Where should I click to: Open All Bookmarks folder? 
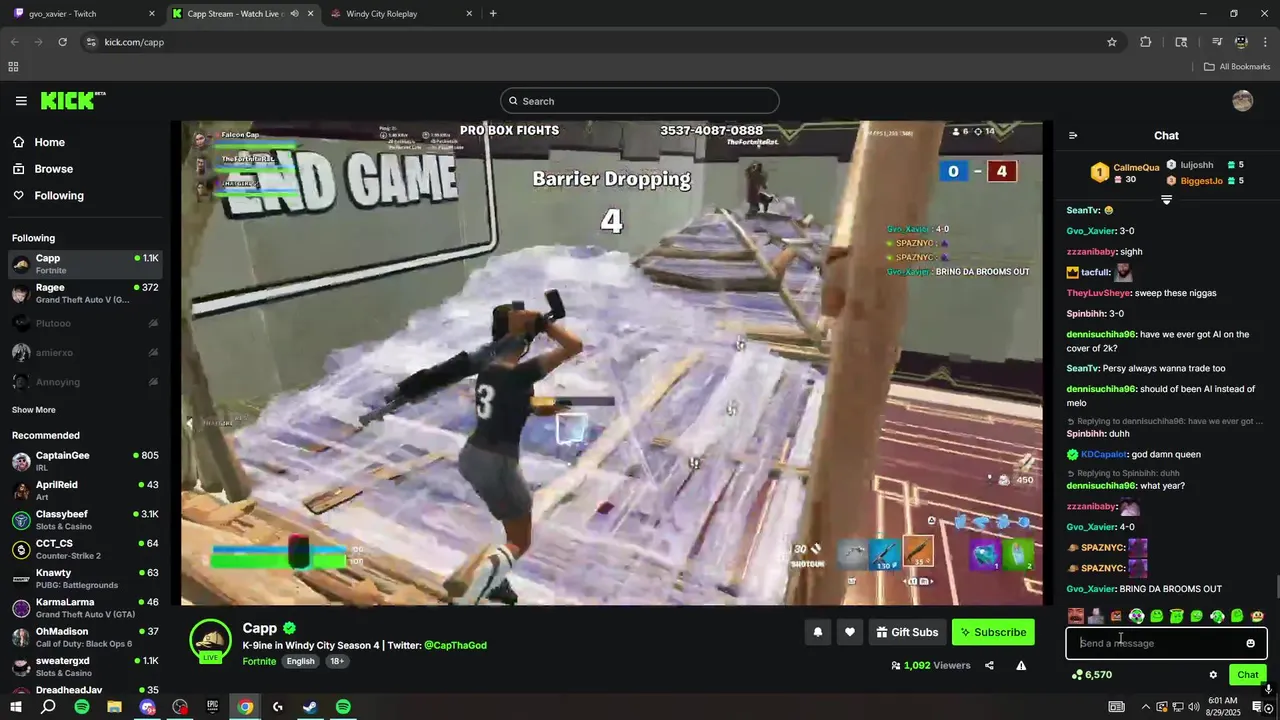(1237, 67)
